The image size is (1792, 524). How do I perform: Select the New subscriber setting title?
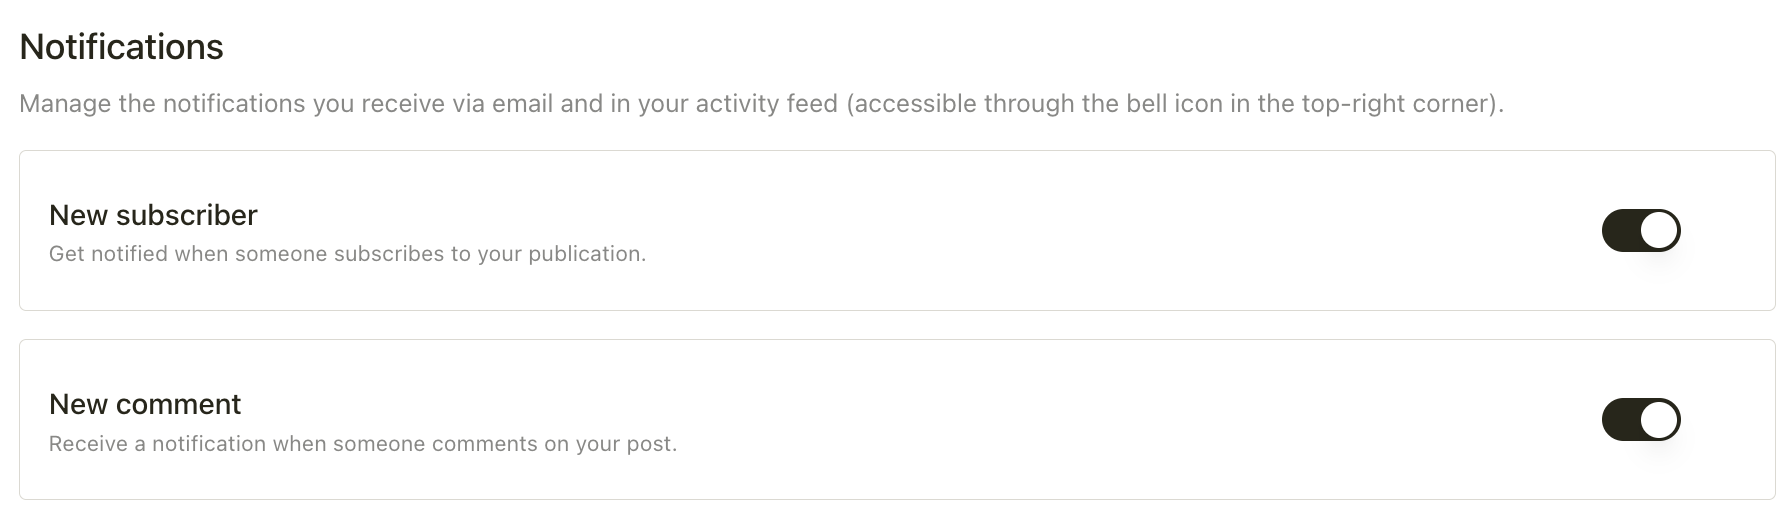[x=153, y=215]
